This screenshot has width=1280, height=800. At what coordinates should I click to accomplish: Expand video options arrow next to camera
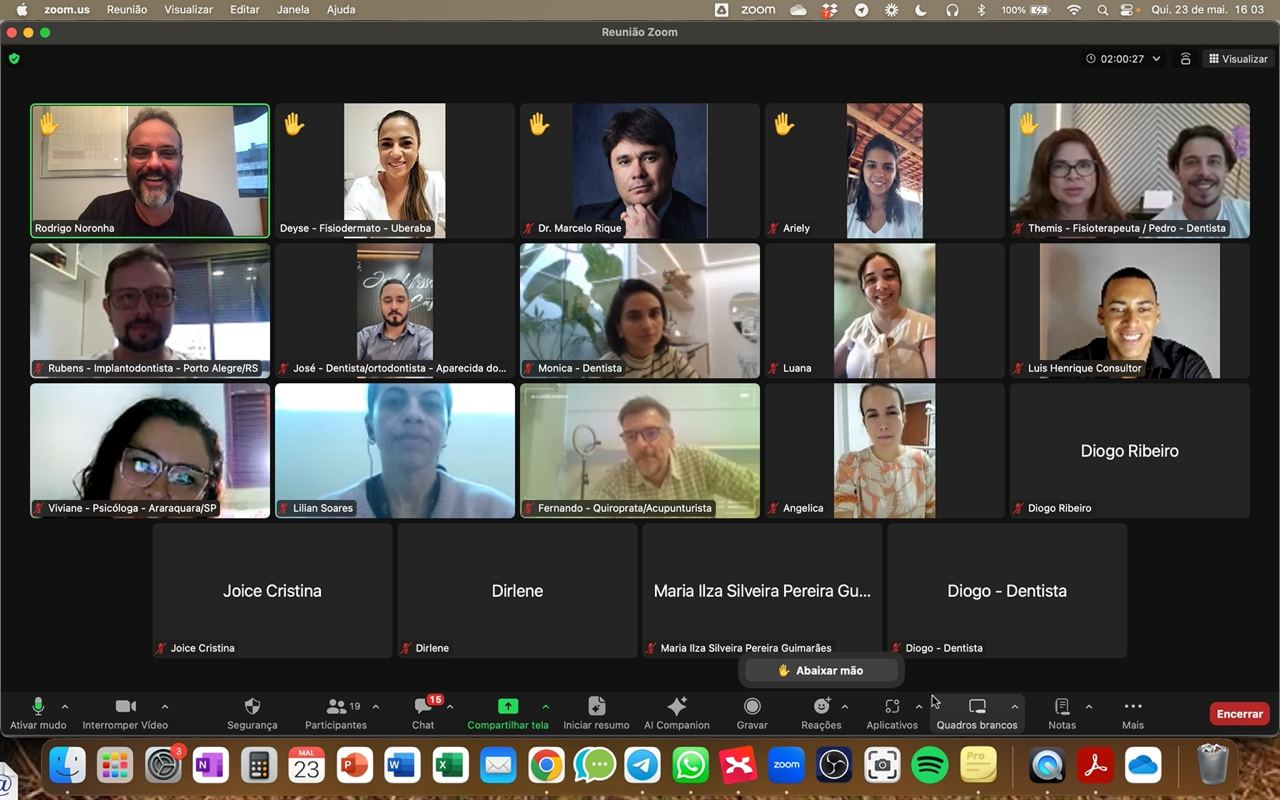[165, 707]
